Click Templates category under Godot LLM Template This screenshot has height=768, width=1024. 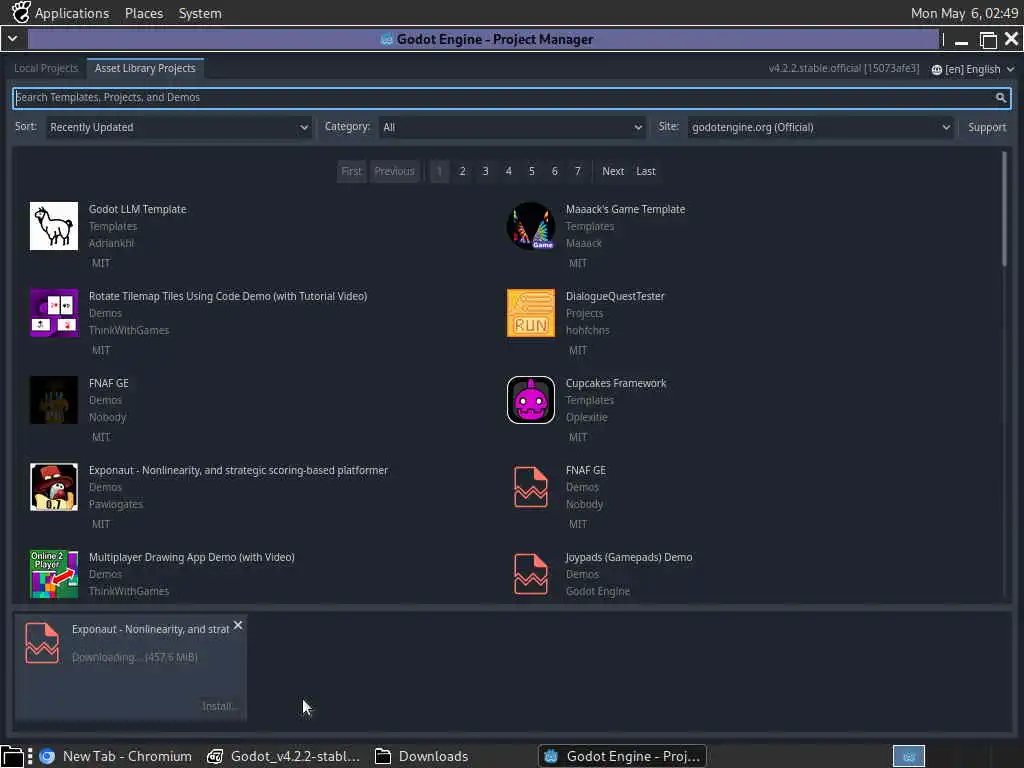(113, 226)
